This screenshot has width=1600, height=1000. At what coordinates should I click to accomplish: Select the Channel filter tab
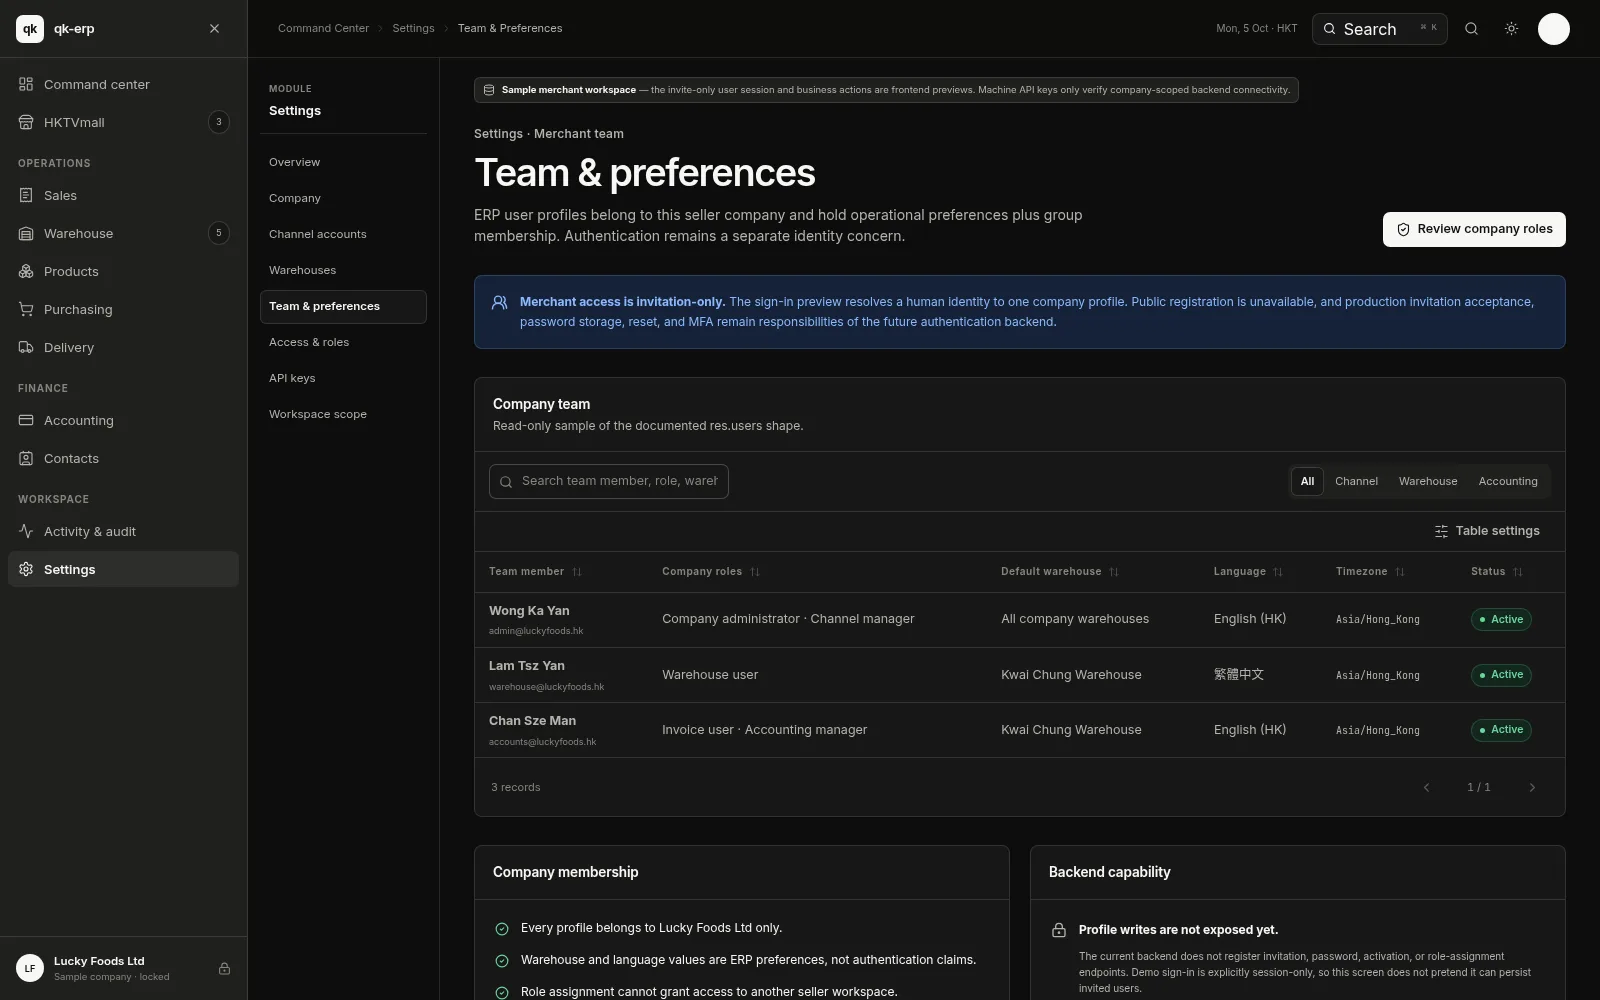click(x=1356, y=481)
